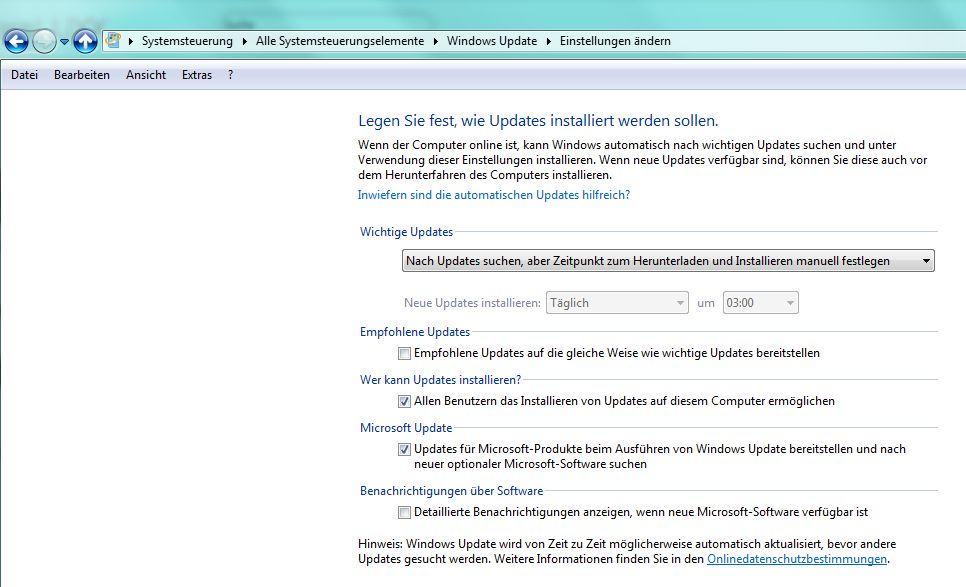Click the Wer kann Updates installieren? label
966x587 pixels.
440,380
